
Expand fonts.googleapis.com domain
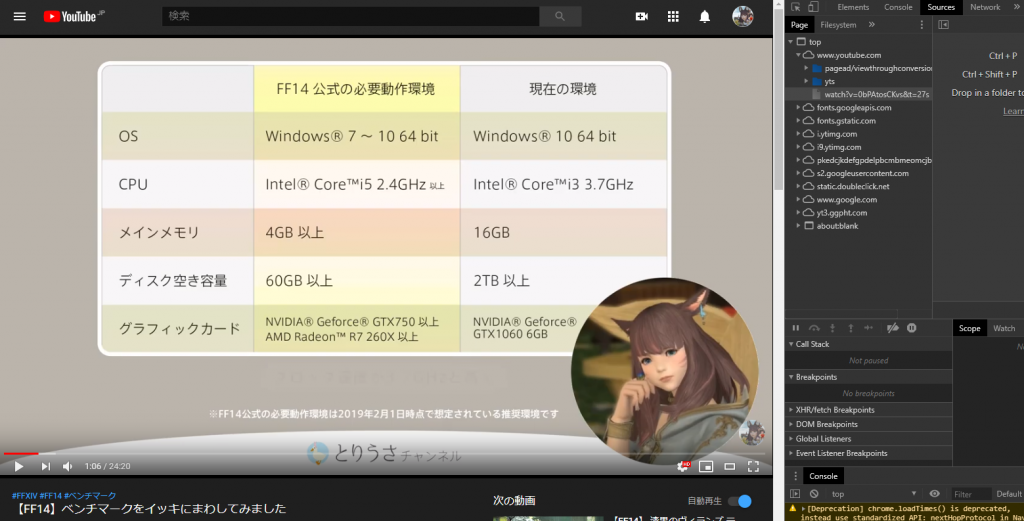798,108
